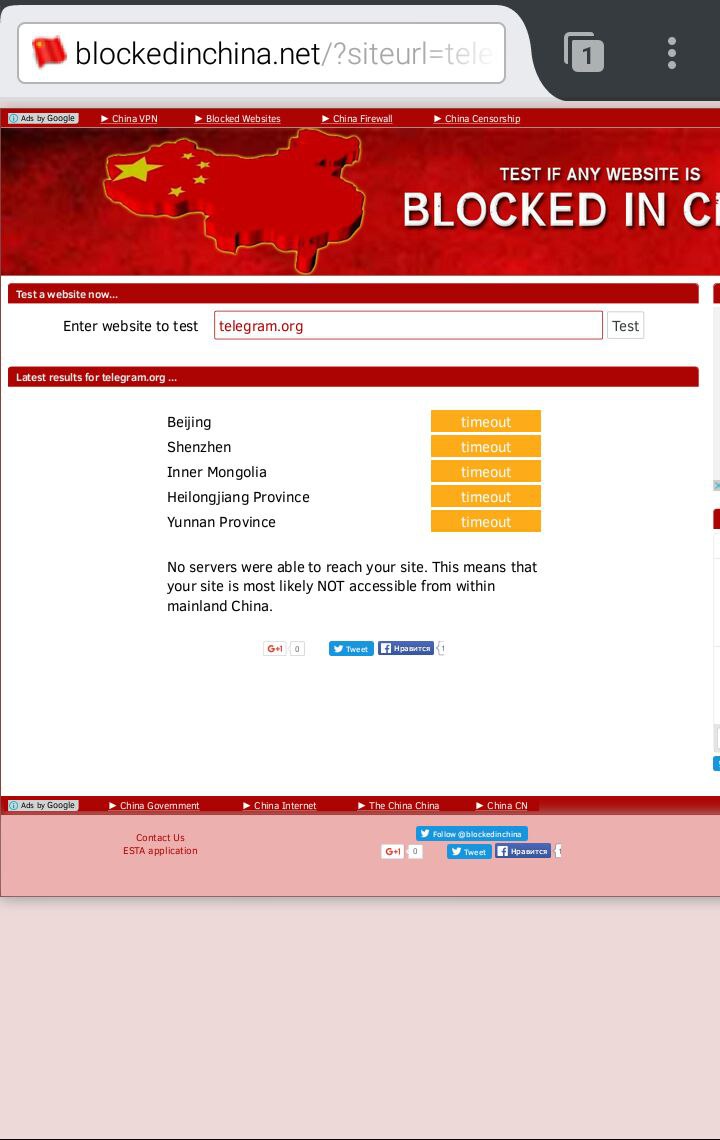Click the 'No servers were able to reach' message
Screen dimensions: 720x1140
(x=352, y=586)
